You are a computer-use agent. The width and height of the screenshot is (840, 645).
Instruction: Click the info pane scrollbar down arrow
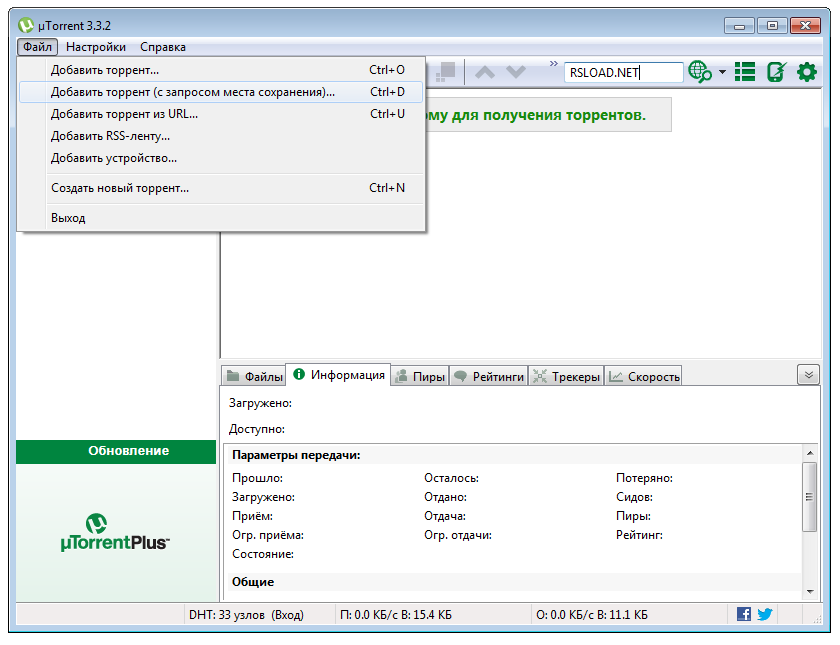[x=810, y=591]
